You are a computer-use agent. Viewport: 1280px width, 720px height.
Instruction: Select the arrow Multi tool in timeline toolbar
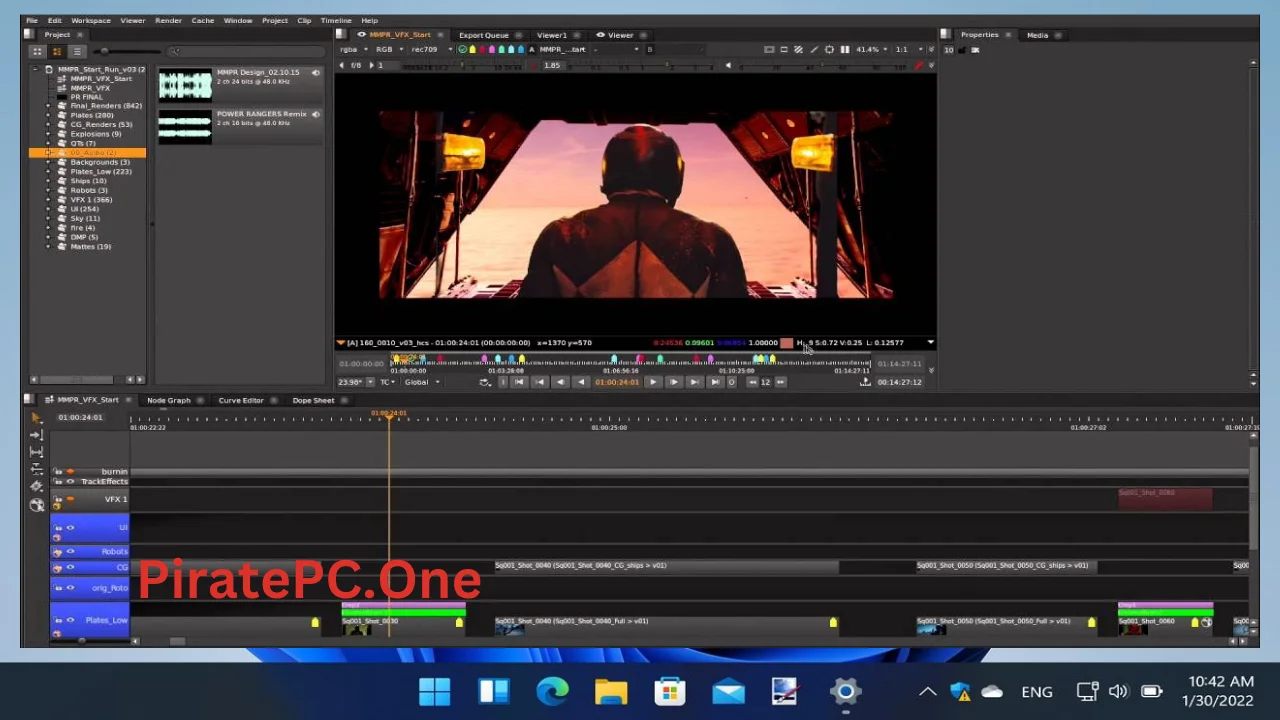pos(35,418)
